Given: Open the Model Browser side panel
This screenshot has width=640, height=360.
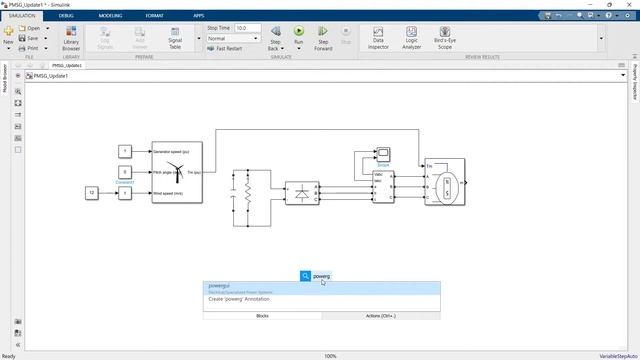Looking at the screenshot, I should click(5, 78).
